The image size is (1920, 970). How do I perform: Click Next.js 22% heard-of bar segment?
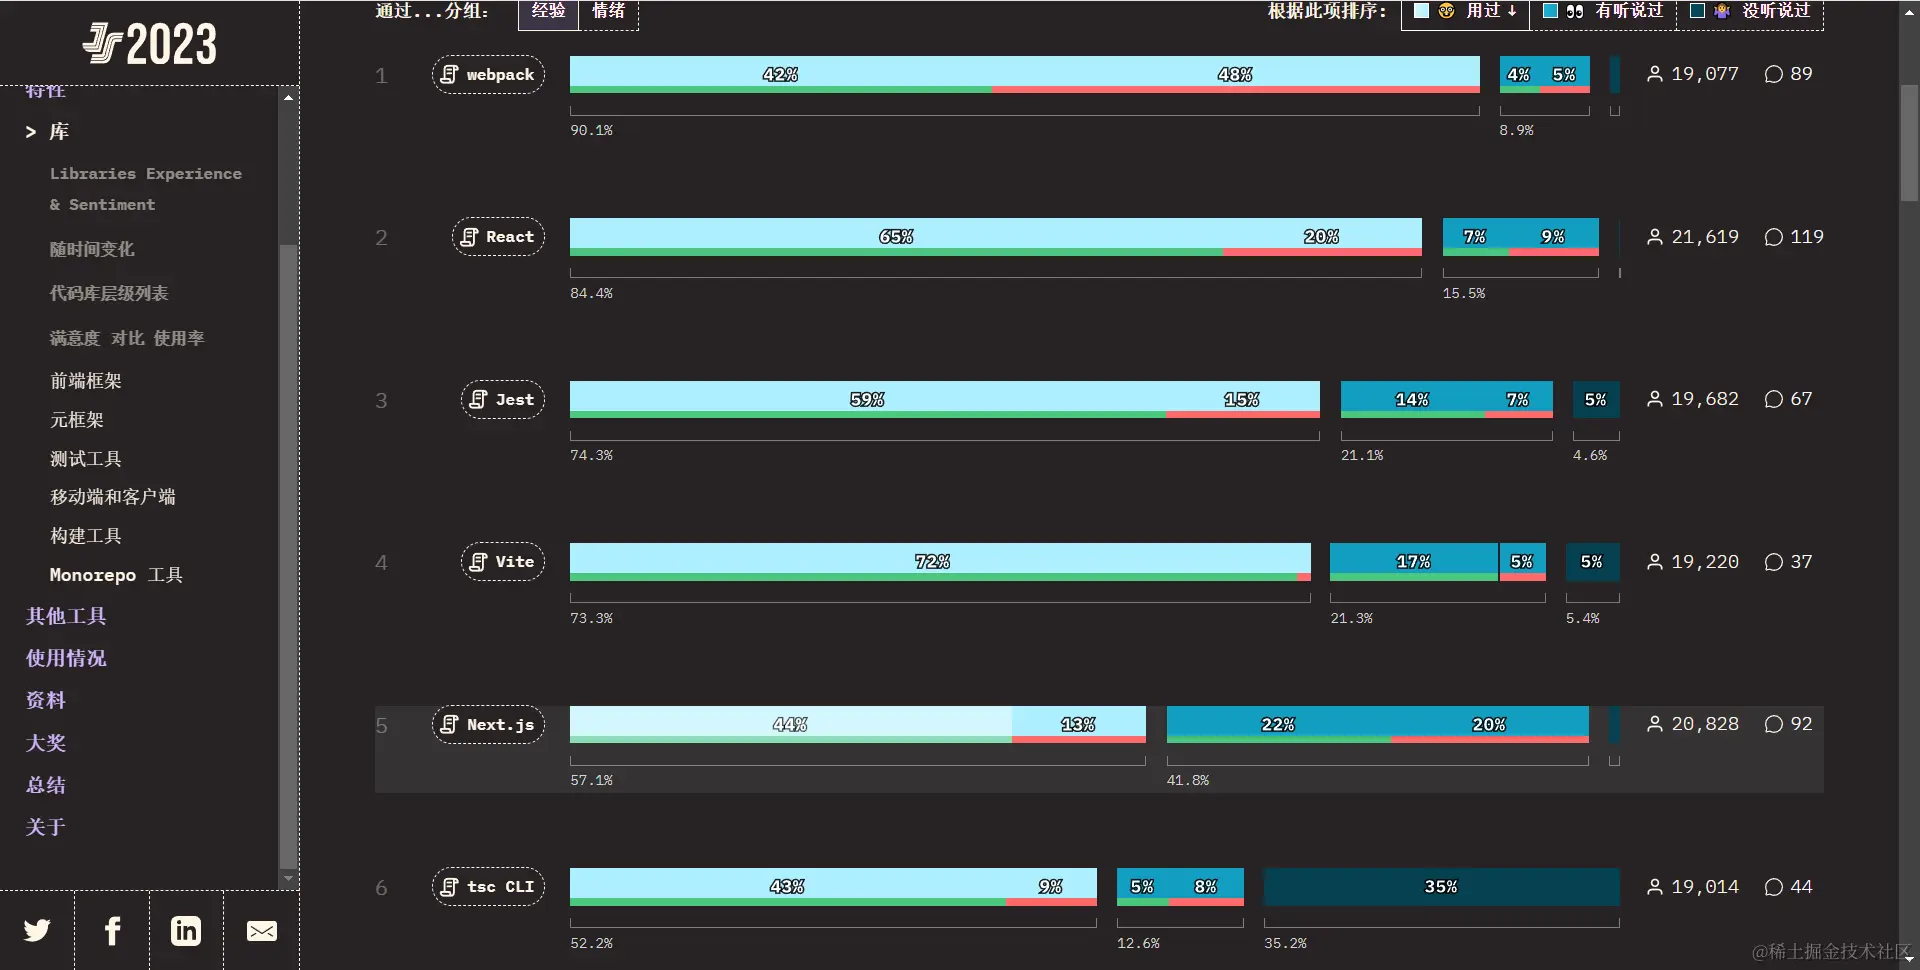(x=1278, y=724)
